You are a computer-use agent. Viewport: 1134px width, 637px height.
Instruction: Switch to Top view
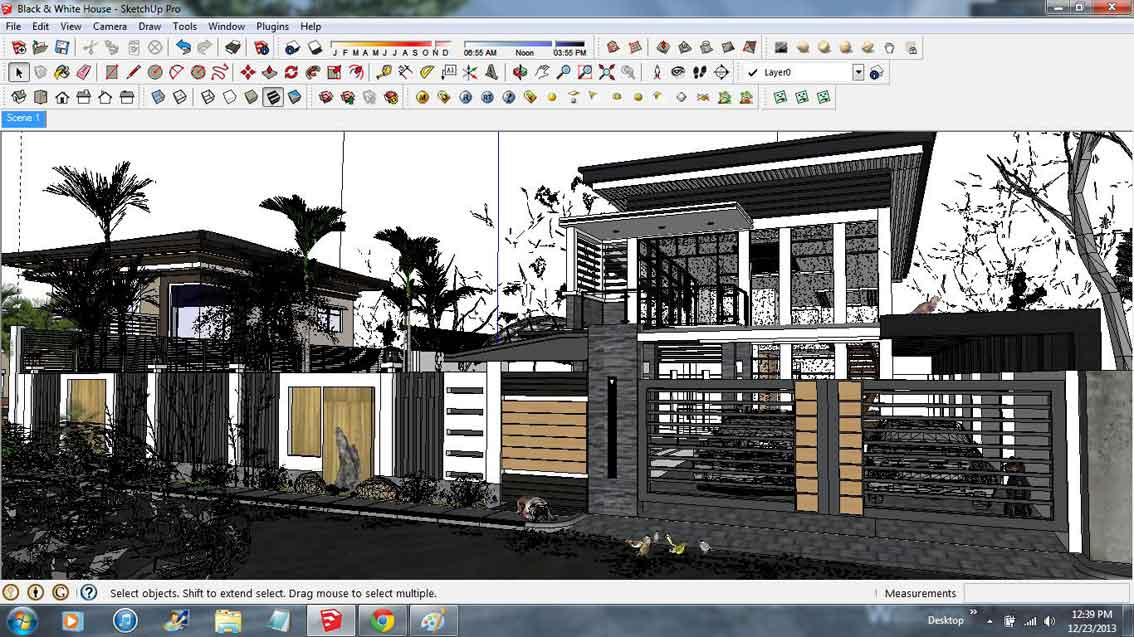(x=40, y=97)
